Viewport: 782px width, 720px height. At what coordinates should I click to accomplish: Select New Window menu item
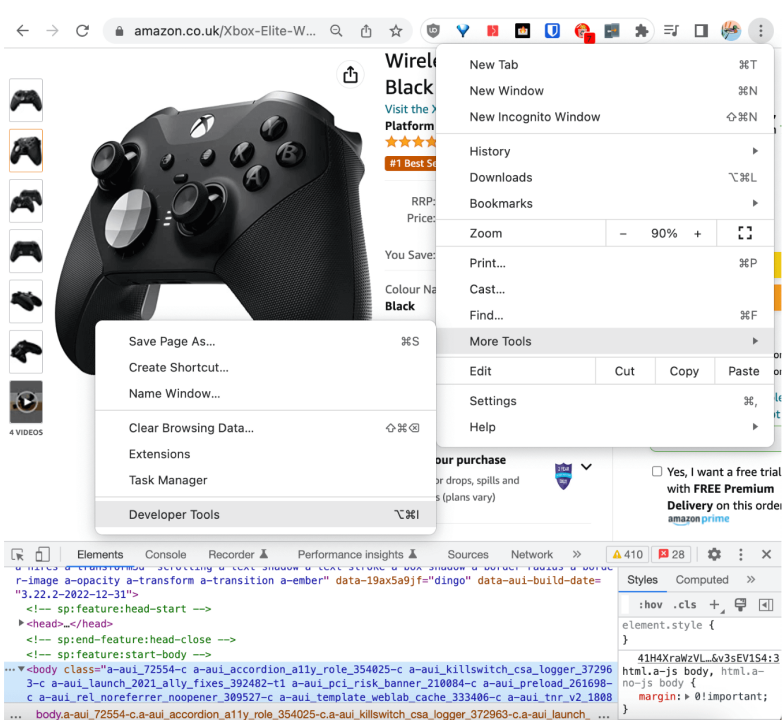[605, 91]
